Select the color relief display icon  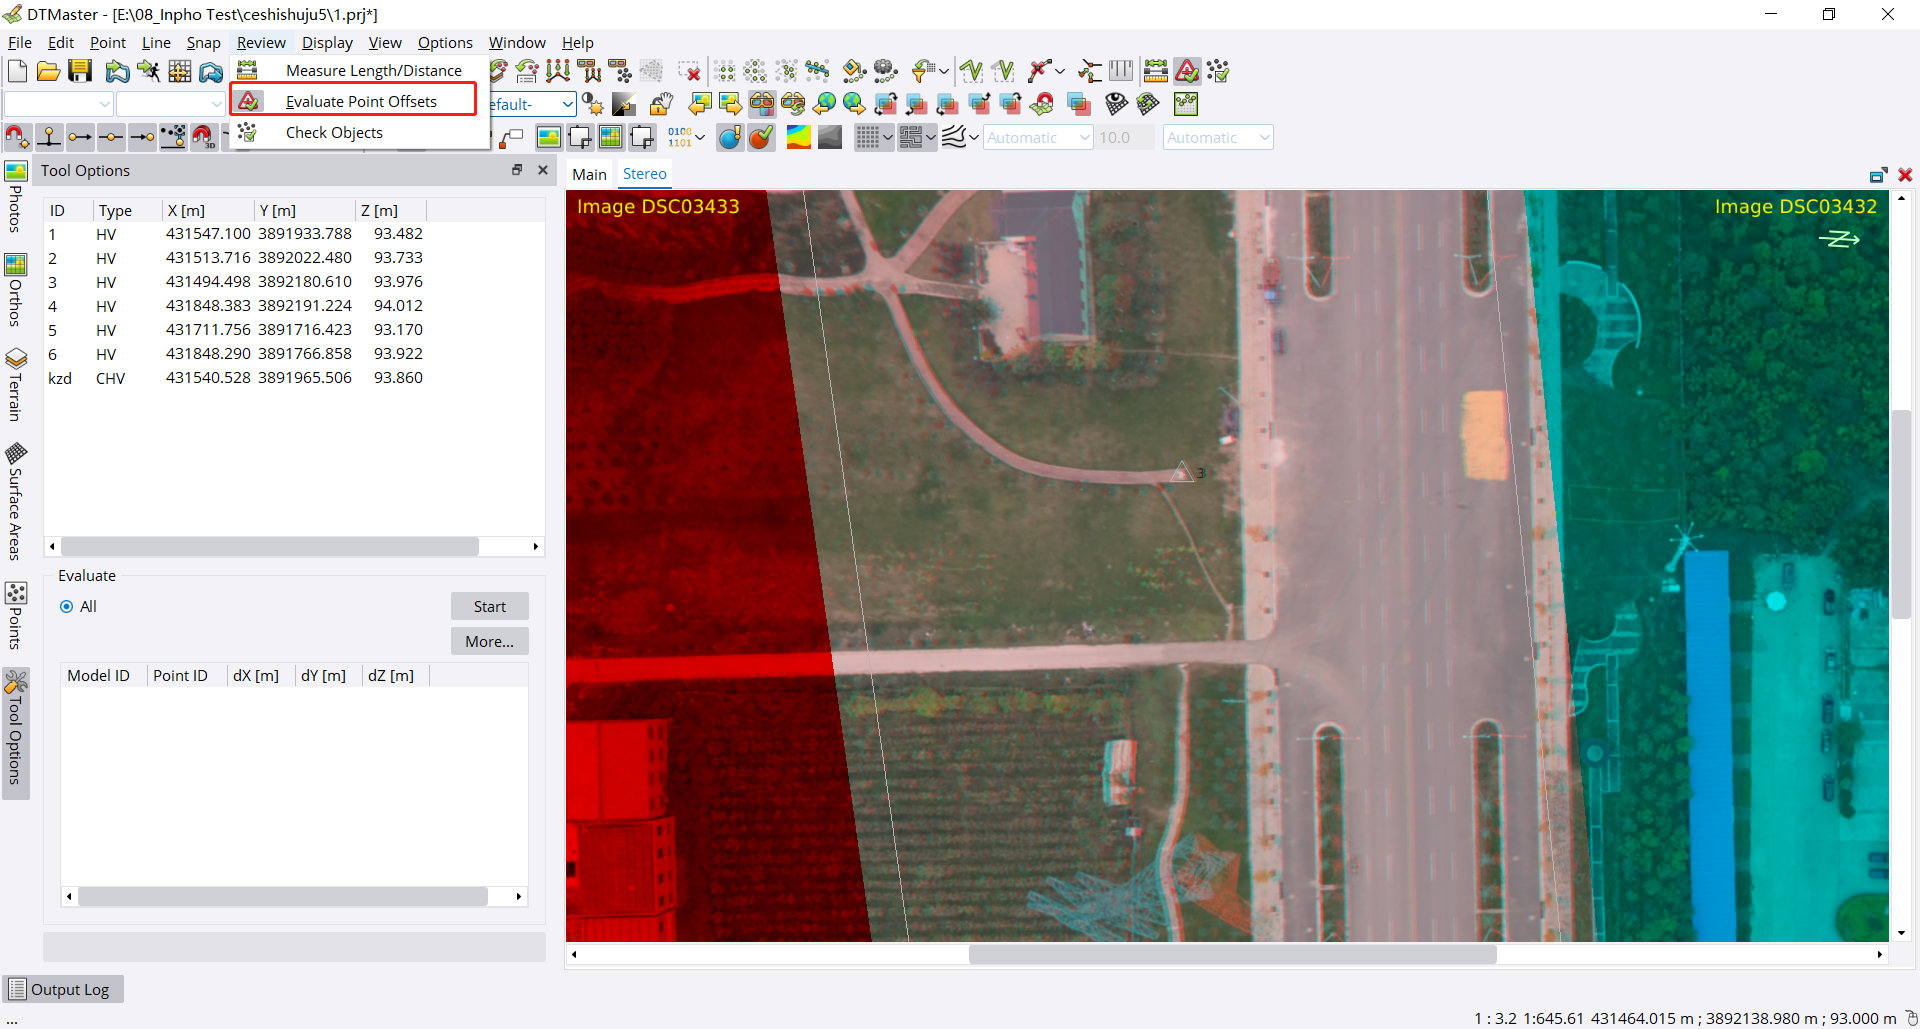click(x=798, y=138)
